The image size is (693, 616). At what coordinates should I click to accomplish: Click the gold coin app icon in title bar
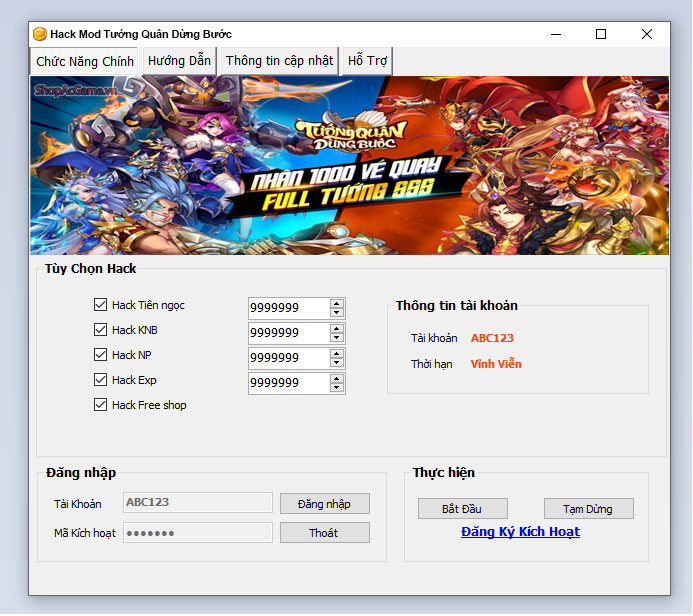(x=40, y=34)
